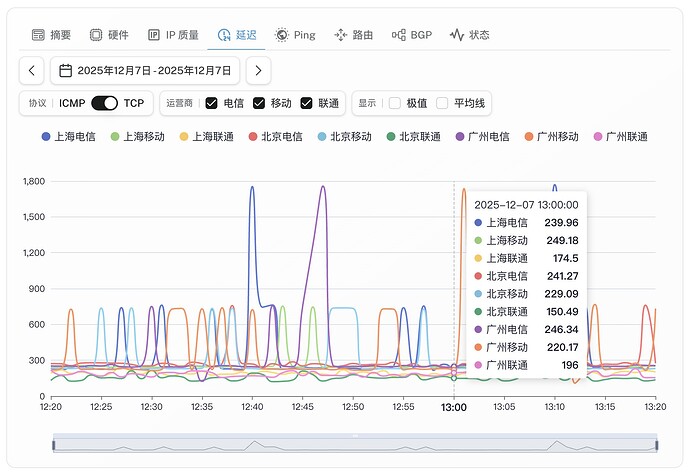Click the calendar icon in the date field
Viewport: 690px width, 474px height.
click(x=66, y=70)
